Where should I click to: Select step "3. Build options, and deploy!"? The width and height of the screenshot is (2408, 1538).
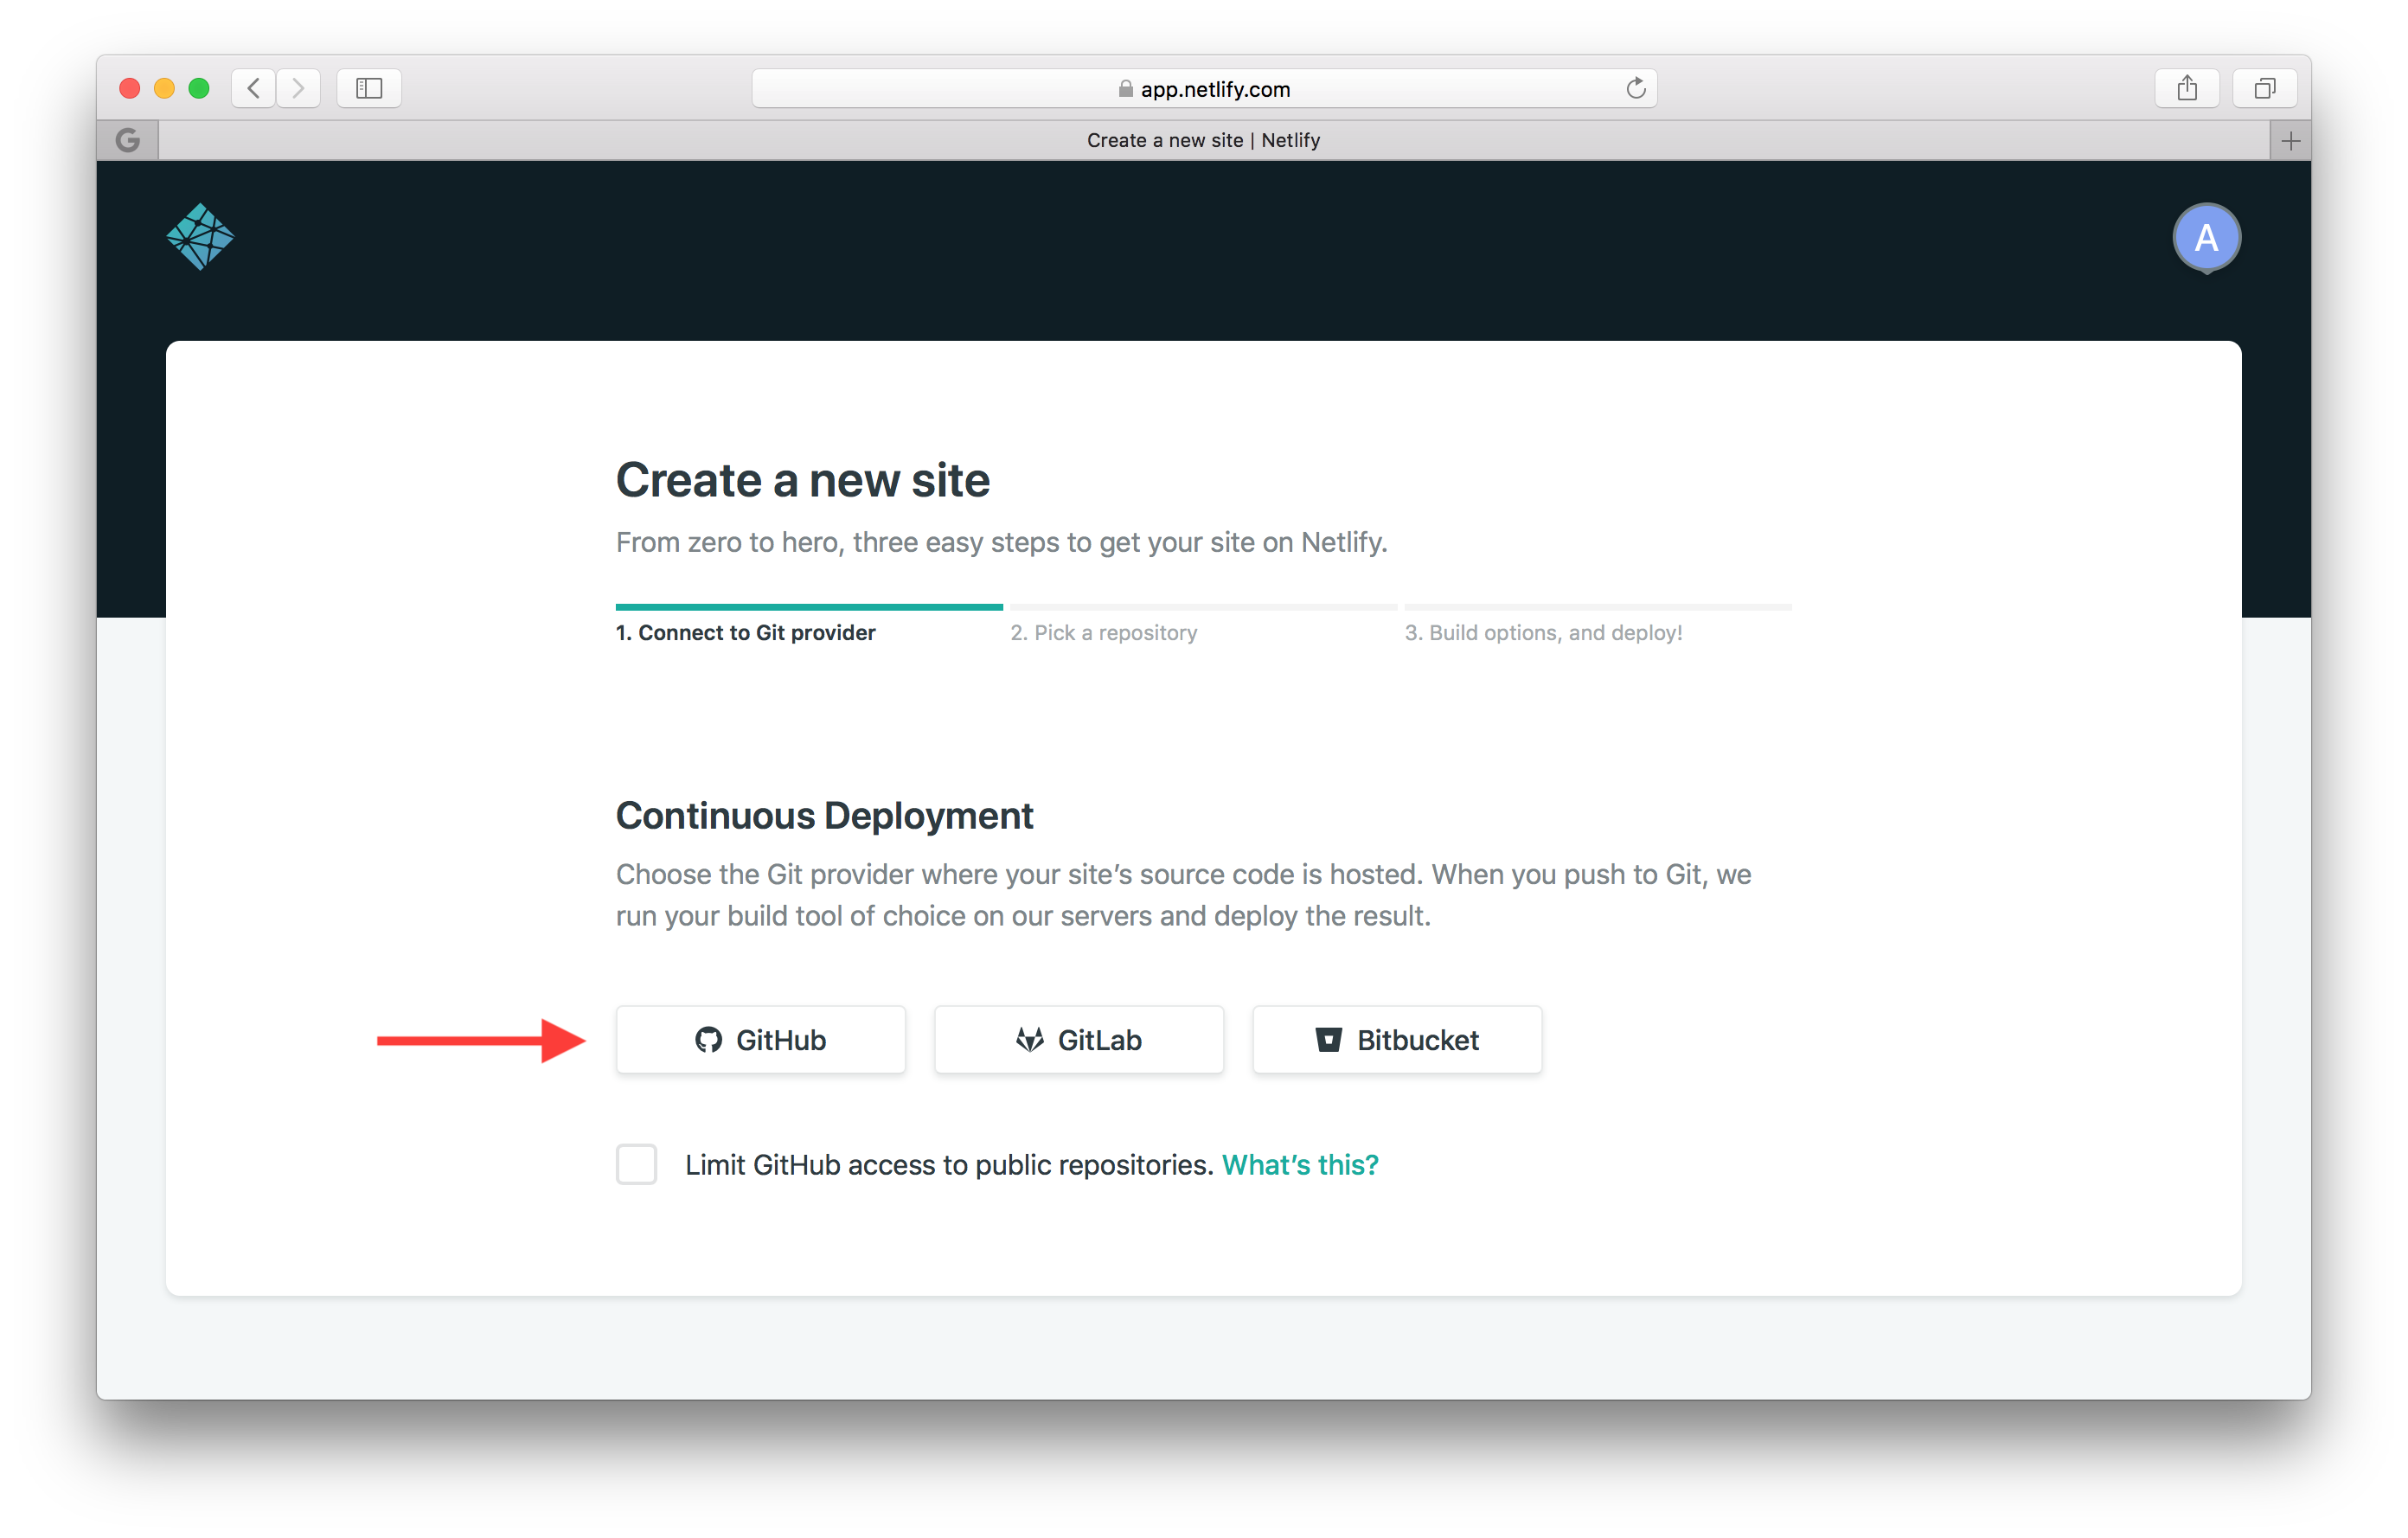click(x=1543, y=632)
